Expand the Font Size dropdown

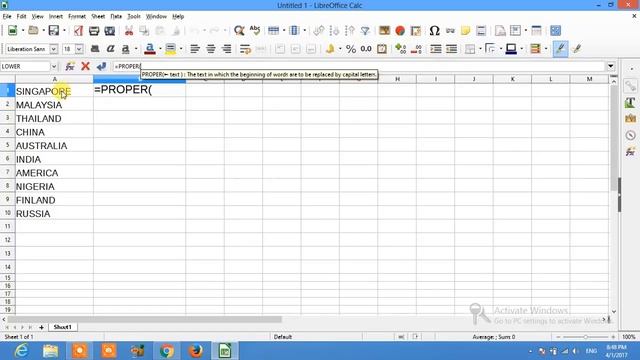(x=79, y=49)
